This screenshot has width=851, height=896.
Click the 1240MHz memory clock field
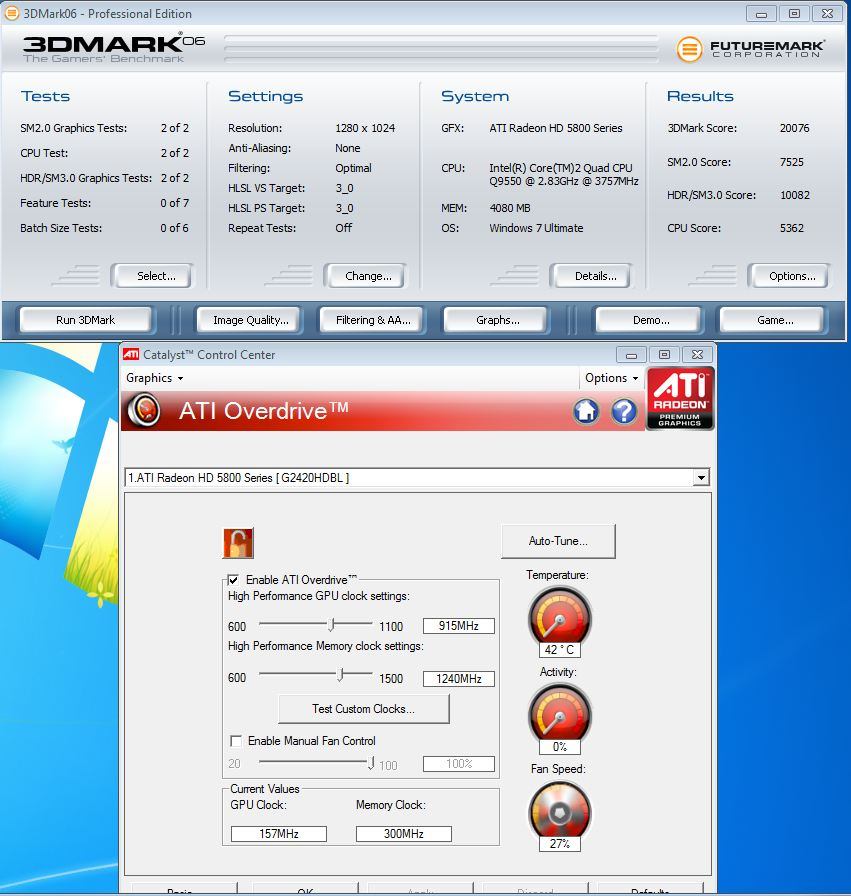click(458, 679)
